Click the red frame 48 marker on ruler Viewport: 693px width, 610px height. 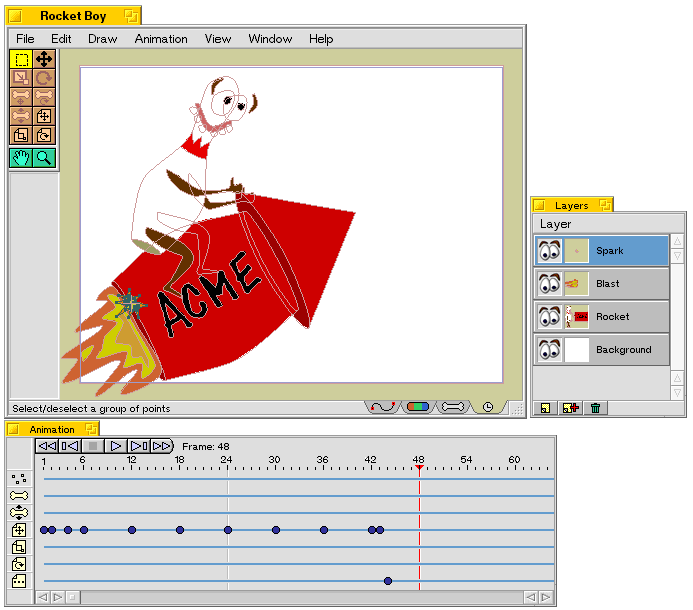click(419, 468)
